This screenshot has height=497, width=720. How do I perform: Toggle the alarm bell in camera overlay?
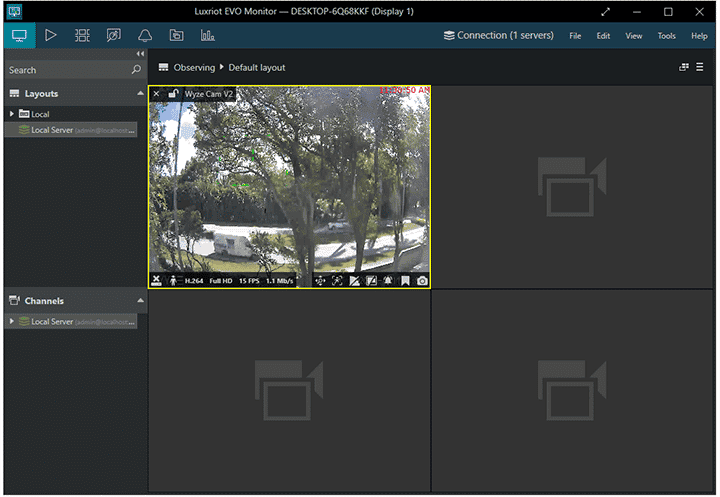386,281
